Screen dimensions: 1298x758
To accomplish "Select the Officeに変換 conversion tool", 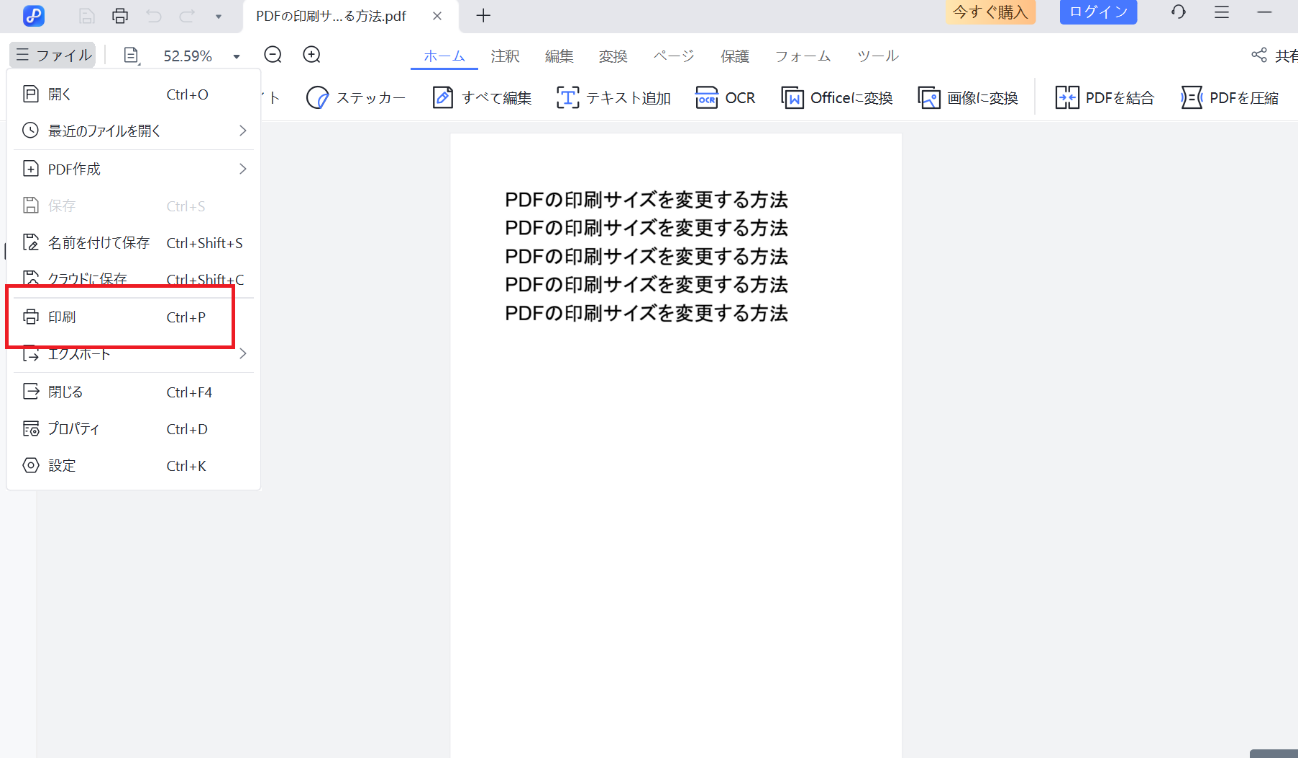I will (x=836, y=97).
